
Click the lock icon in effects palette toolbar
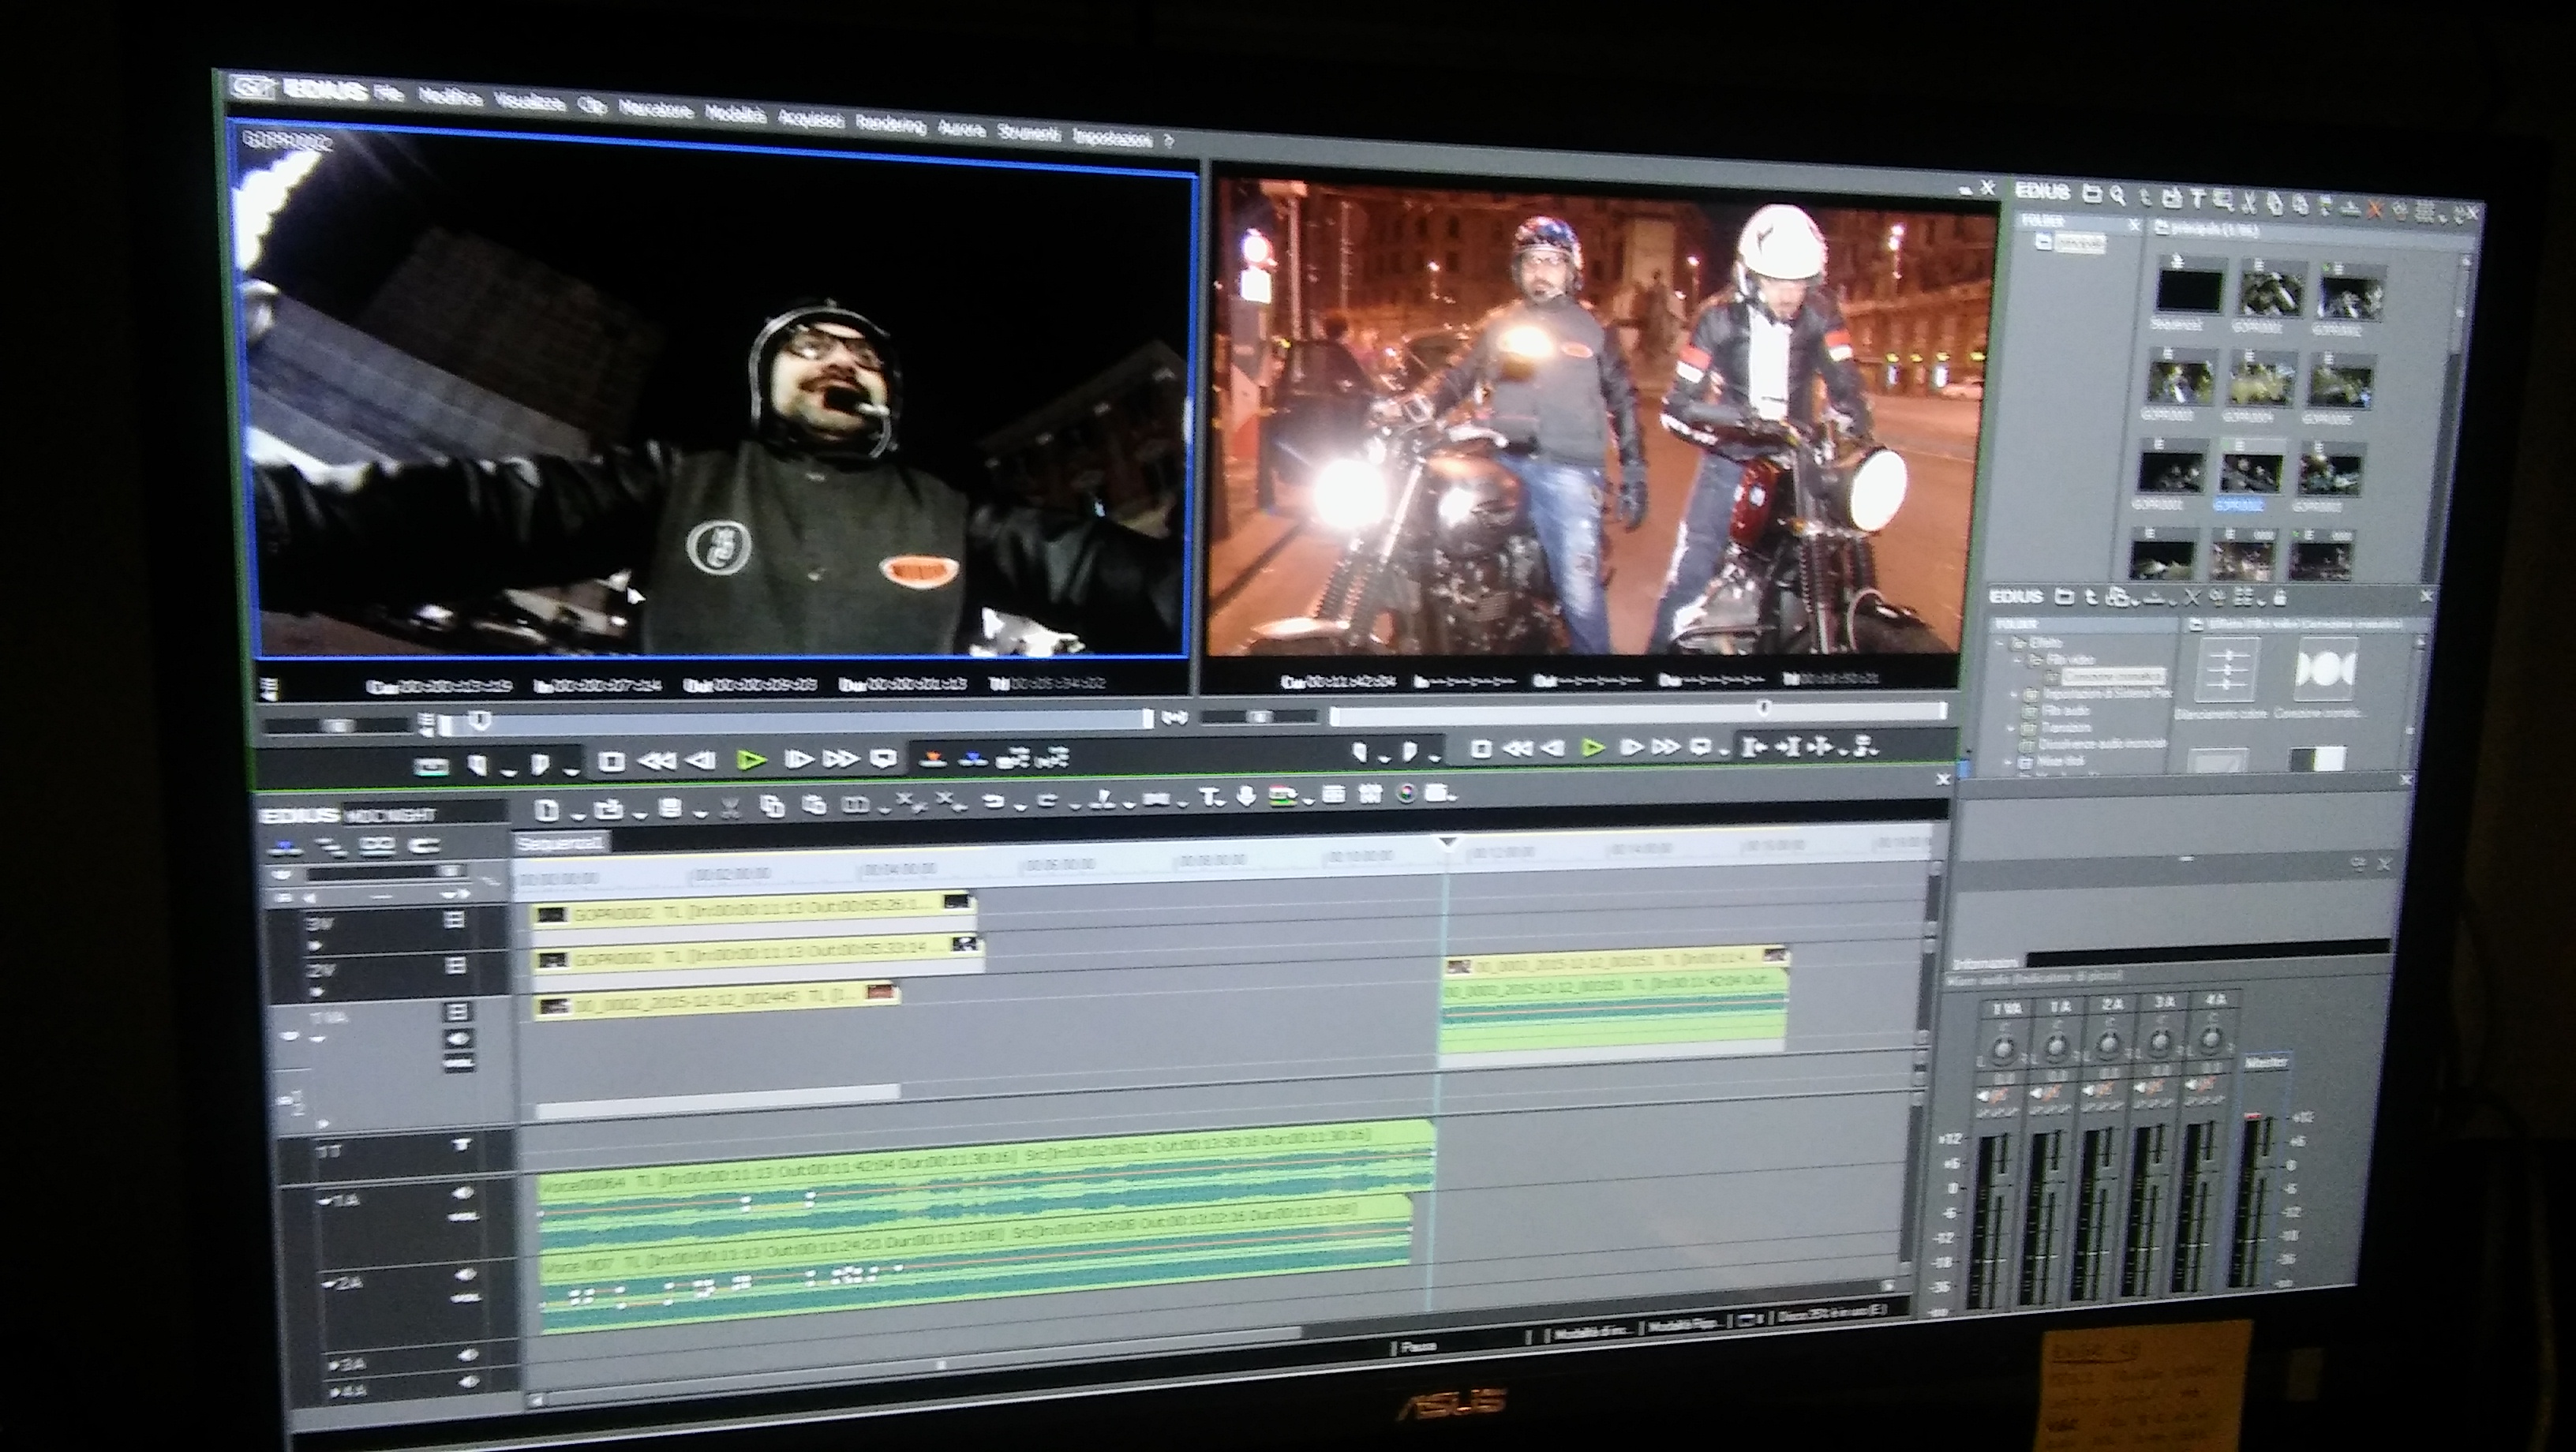point(2280,598)
